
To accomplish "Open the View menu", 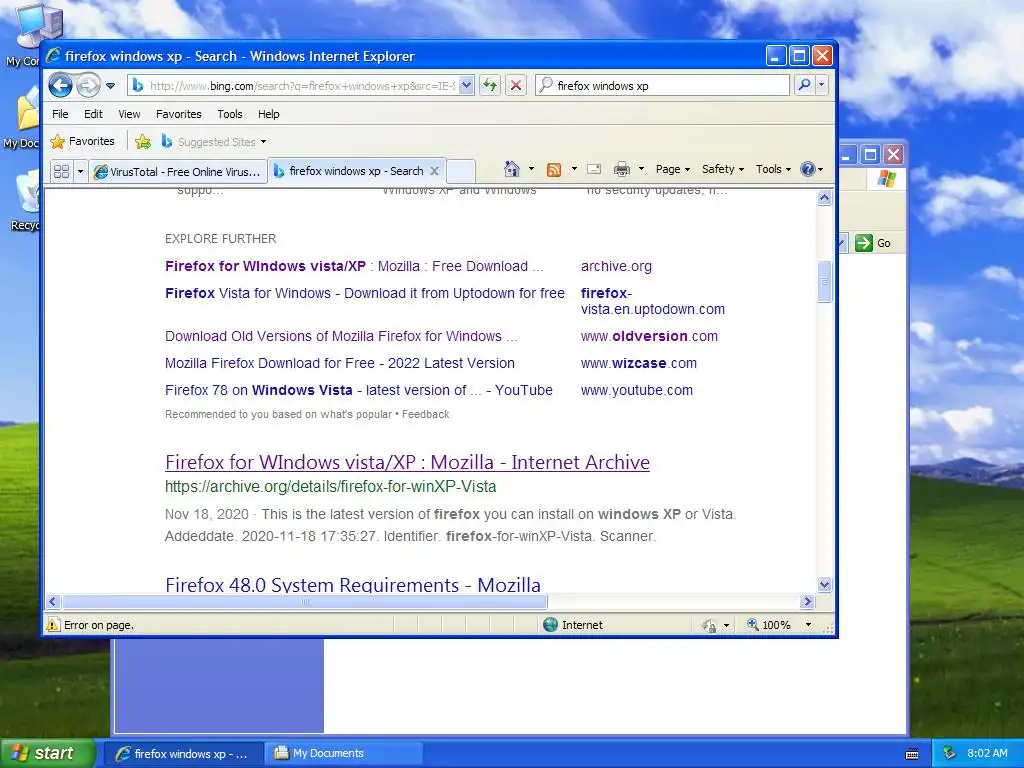I will point(129,114).
